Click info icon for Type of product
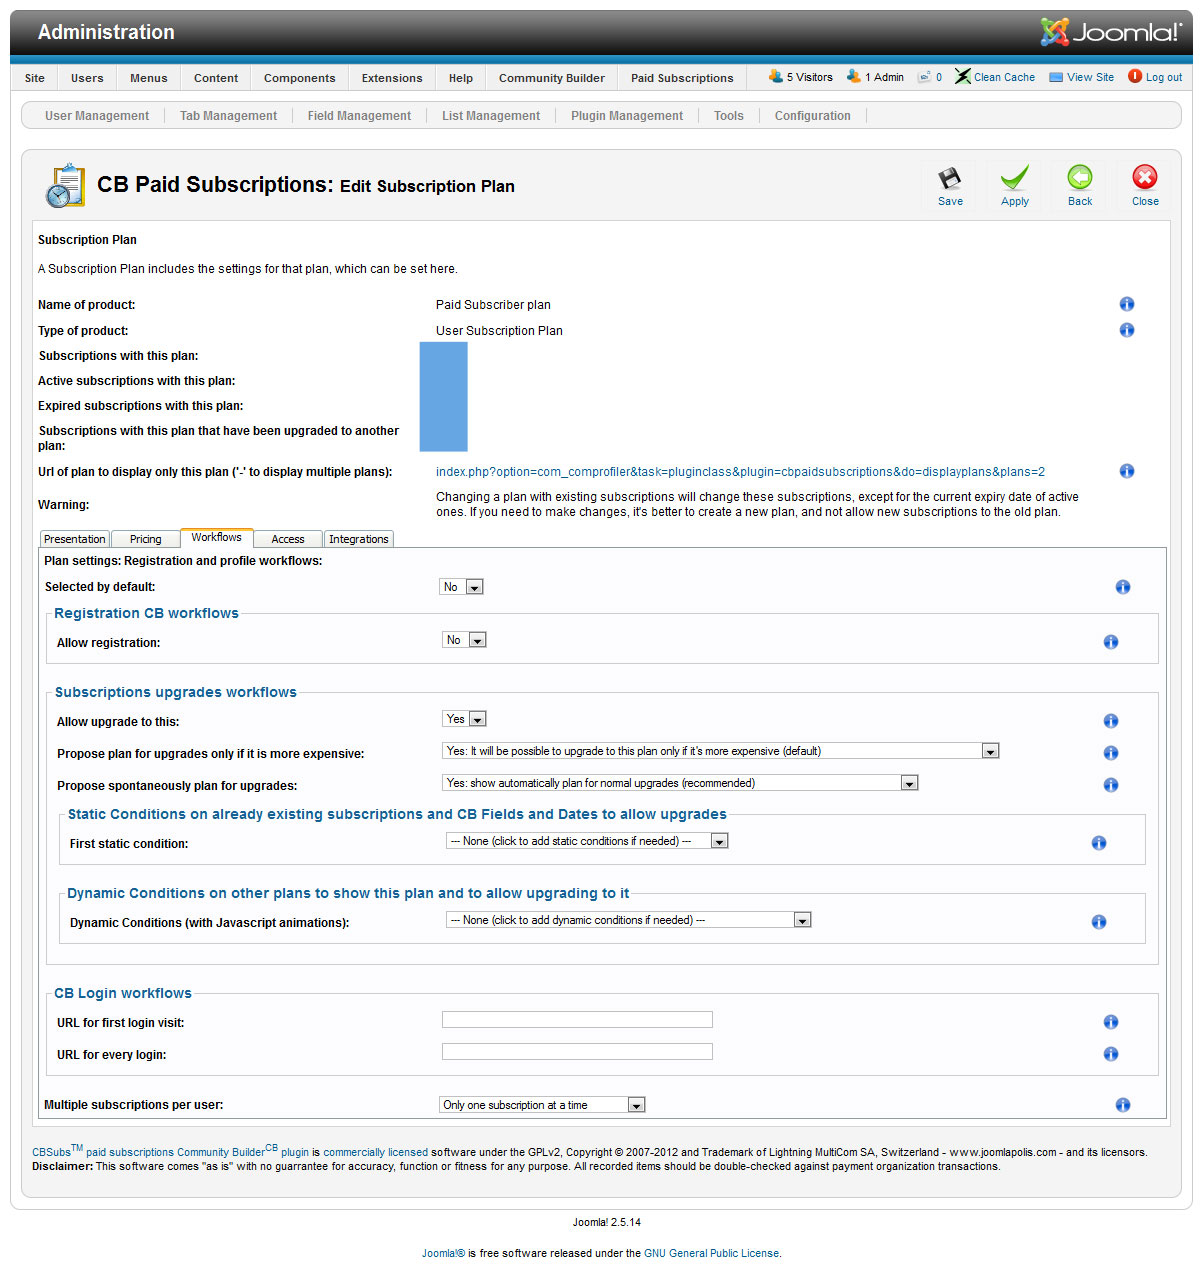Screen dimensions: 1203x1283 tap(1127, 330)
